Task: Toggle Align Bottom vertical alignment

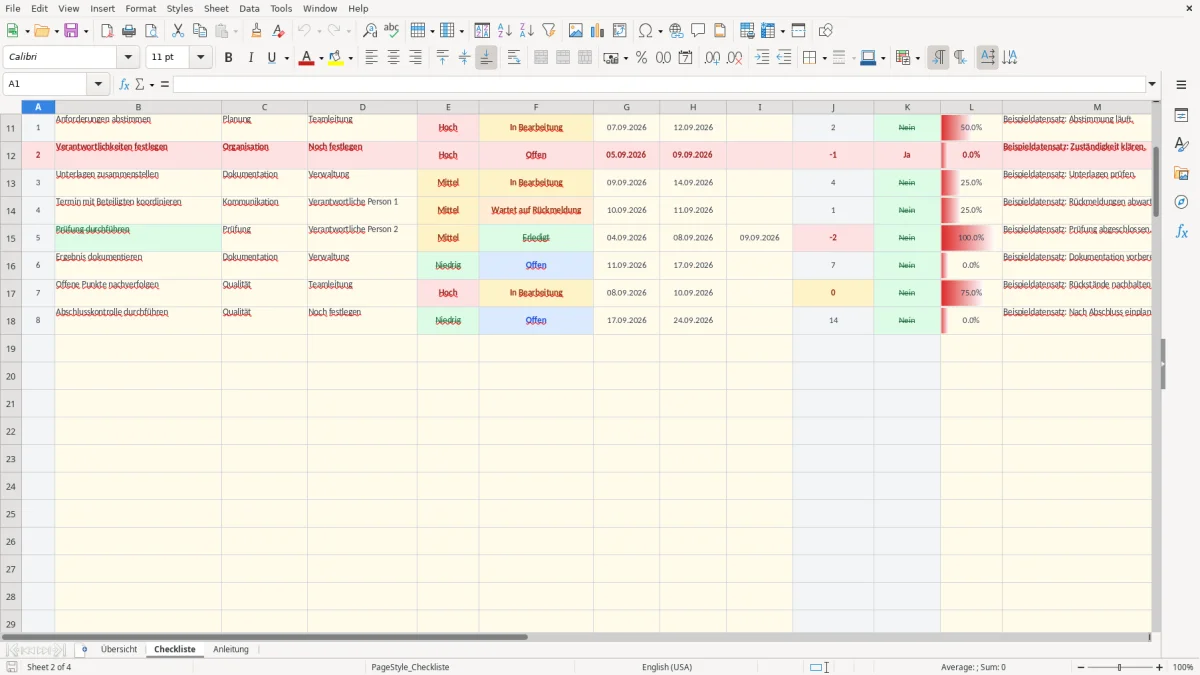Action: point(486,58)
